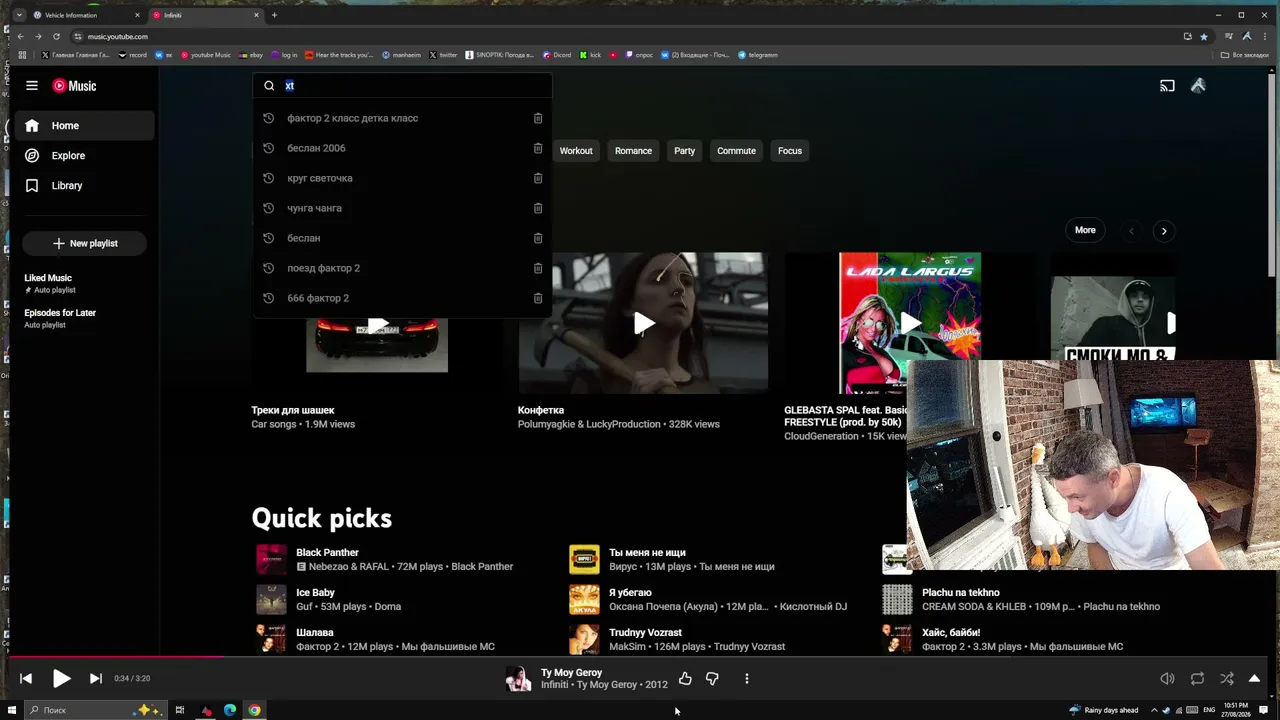The width and height of the screenshot is (1280, 720).
Task: Click the More button above carousel
Action: tap(1085, 230)
